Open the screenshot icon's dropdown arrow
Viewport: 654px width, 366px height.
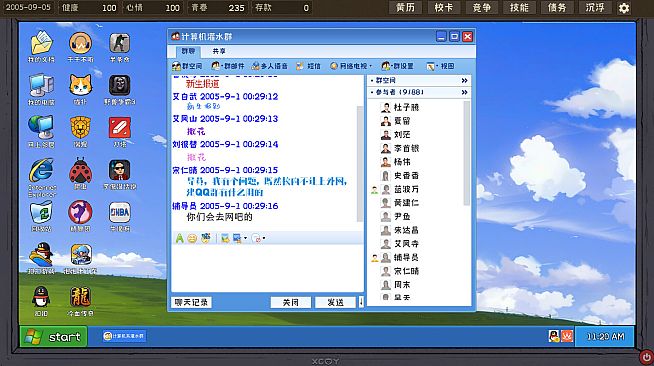[x=245, y=238]
